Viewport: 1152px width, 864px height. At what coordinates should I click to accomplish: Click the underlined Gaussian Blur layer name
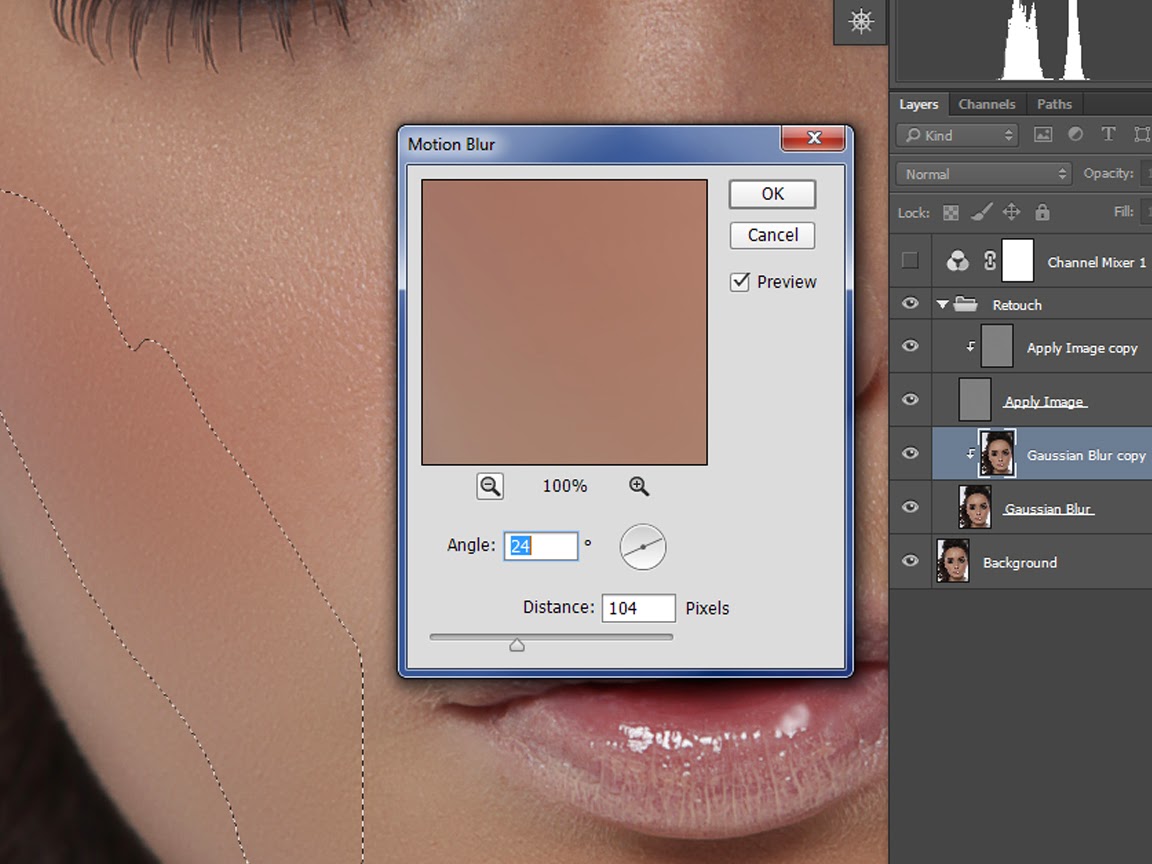(x=1048, y=508)
